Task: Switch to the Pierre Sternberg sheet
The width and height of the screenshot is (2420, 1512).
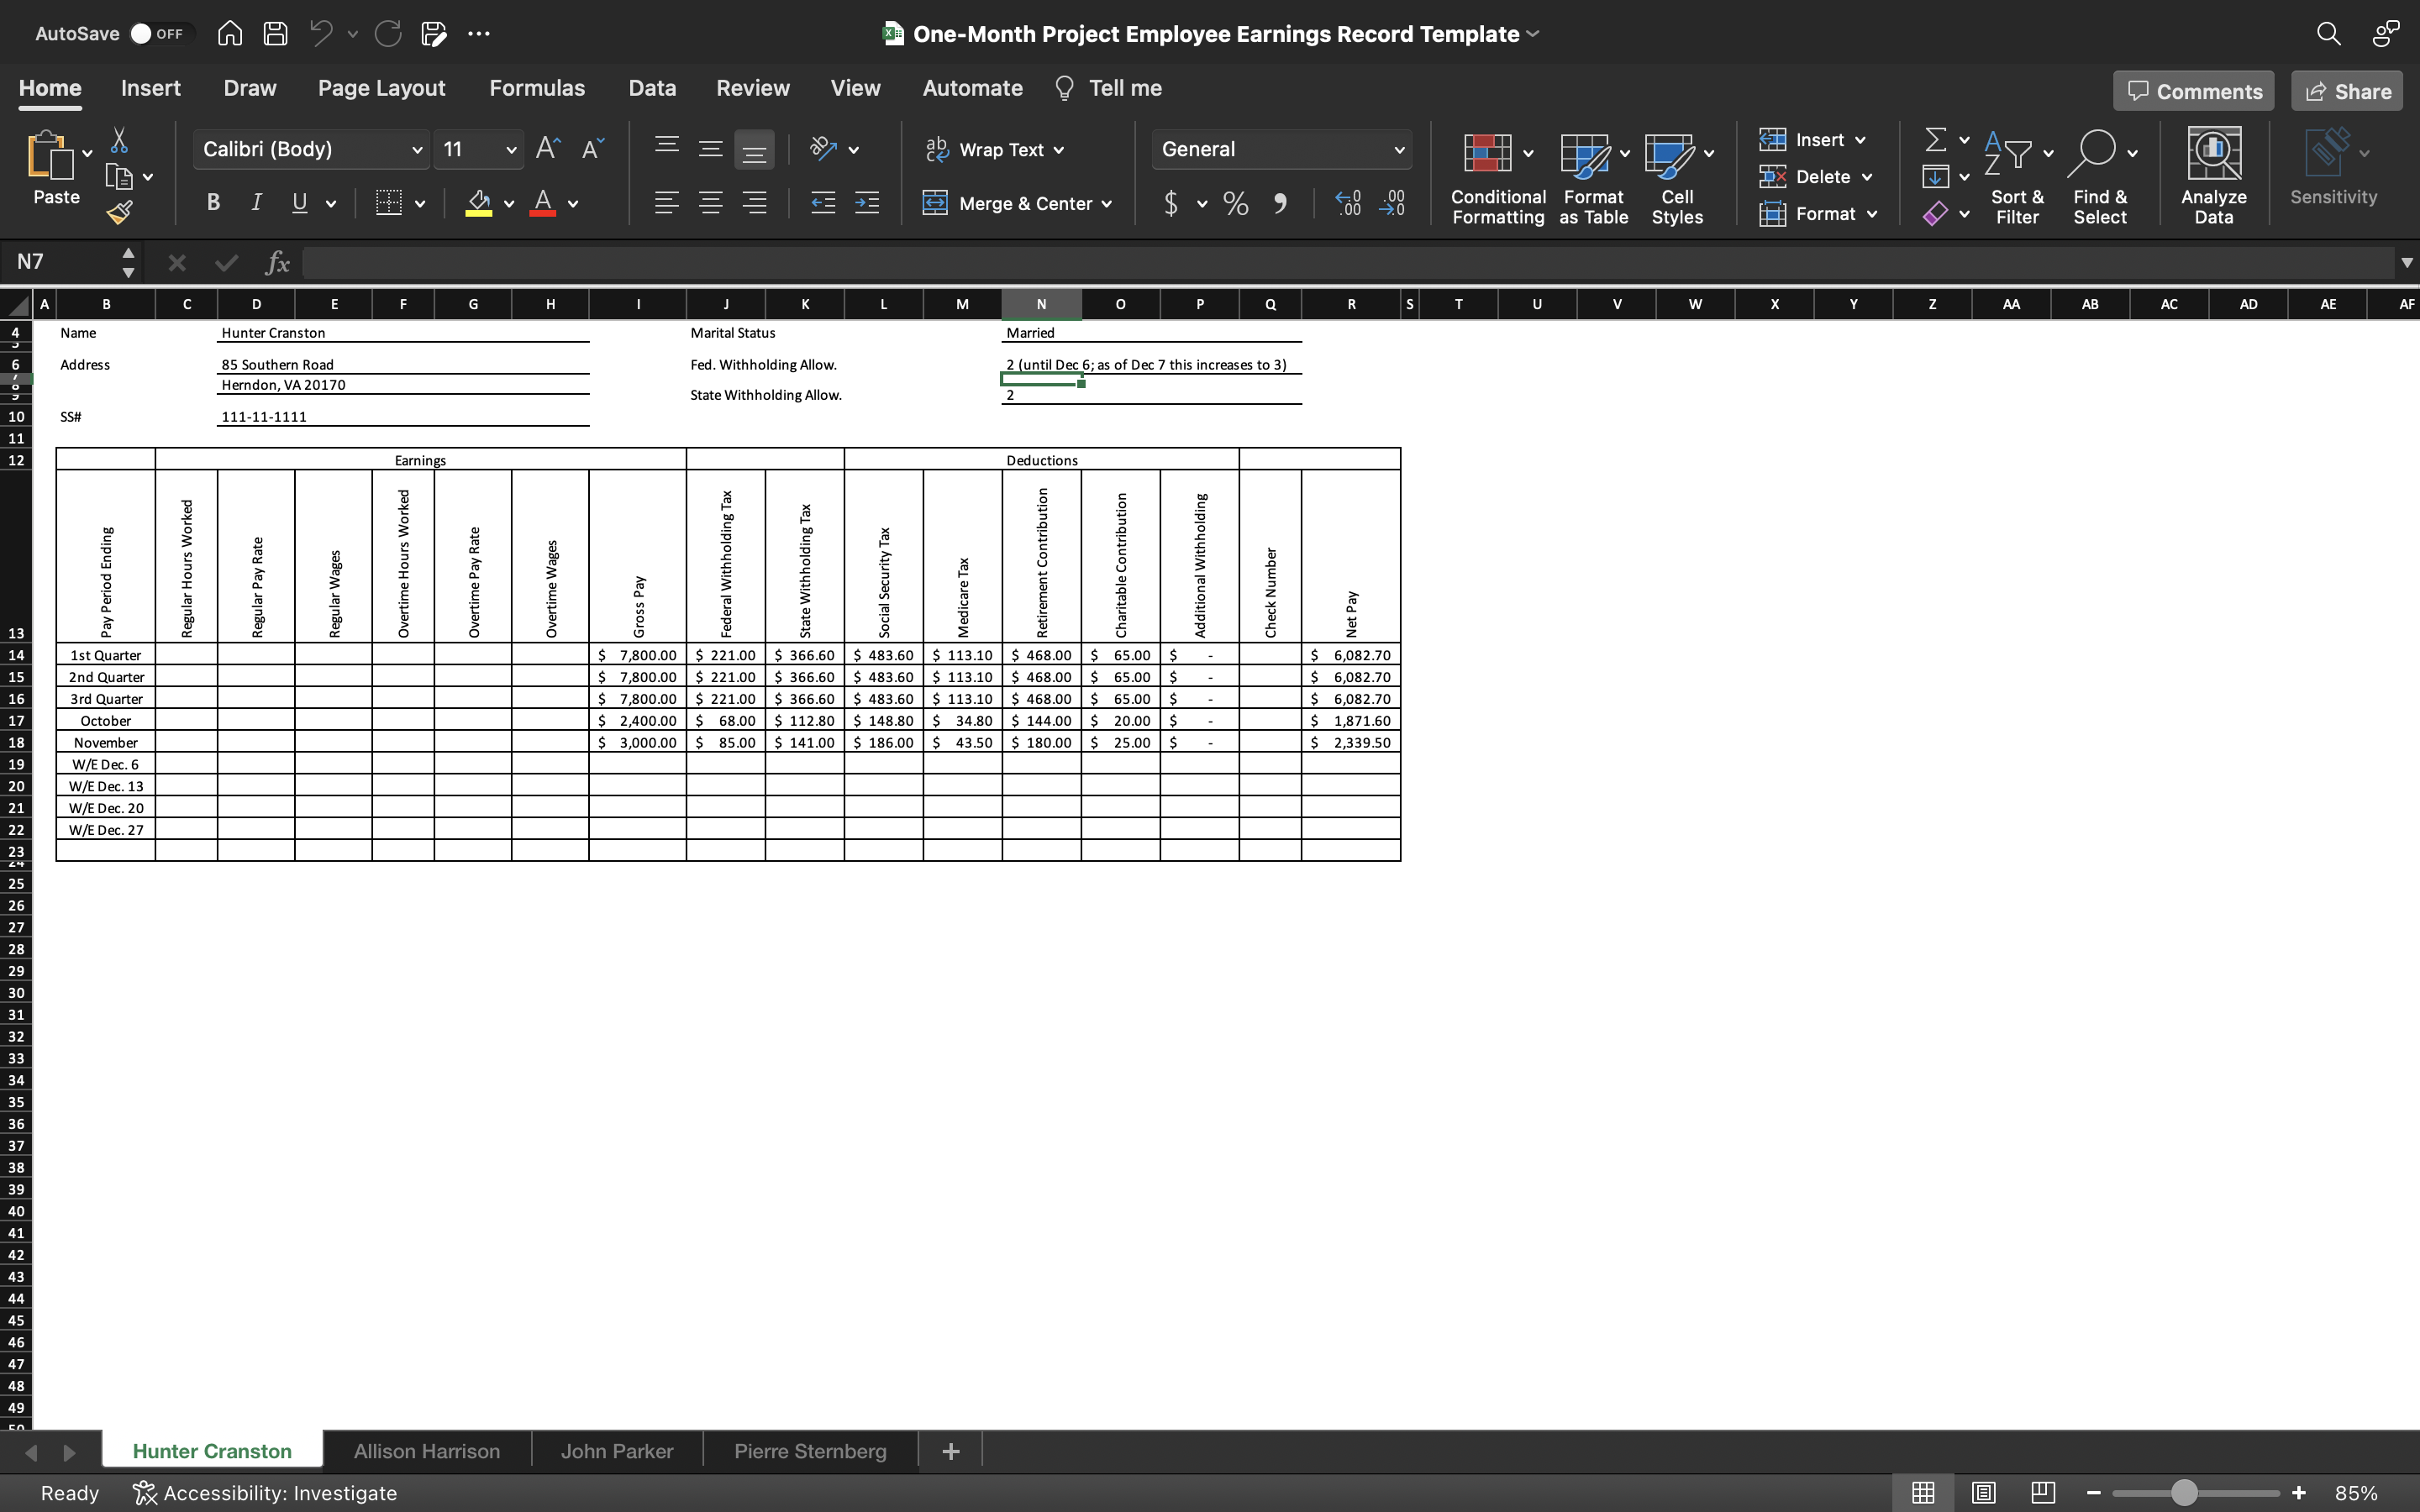Action: [x=808, y=1449]
